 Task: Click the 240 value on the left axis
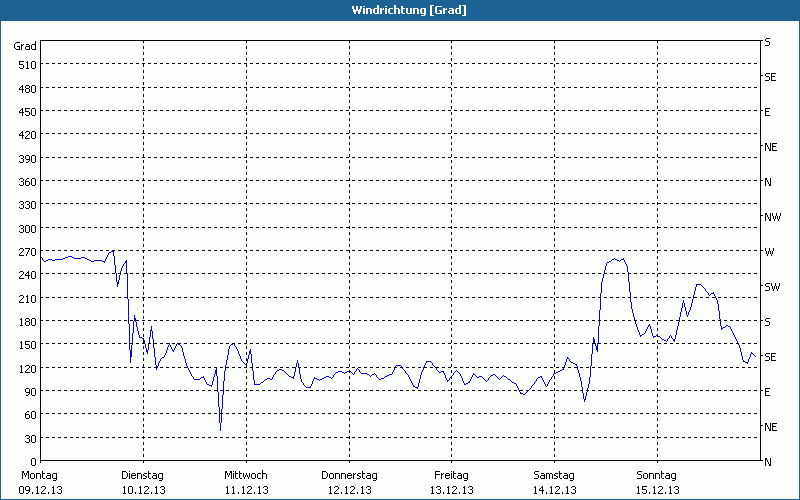tap(28, 275)
